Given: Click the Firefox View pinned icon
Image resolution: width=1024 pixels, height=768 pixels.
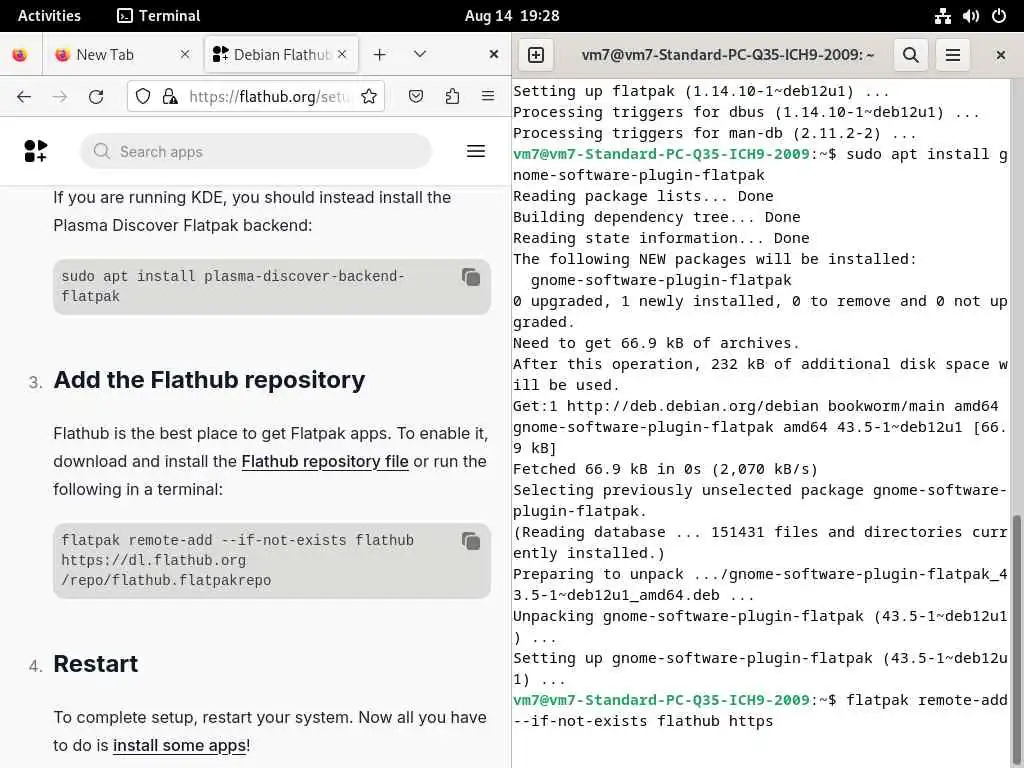Looking at the screenshot, I should pos(20,54).
